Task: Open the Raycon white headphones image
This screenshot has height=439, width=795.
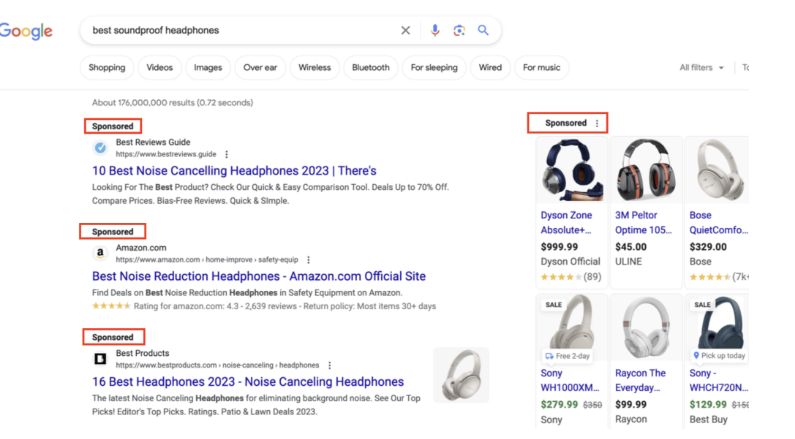Action: [x=646, y=327]
